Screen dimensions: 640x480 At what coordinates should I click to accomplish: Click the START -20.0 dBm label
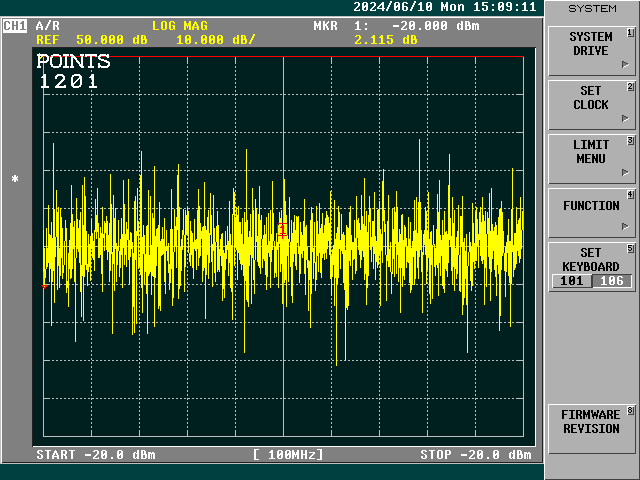95,455
